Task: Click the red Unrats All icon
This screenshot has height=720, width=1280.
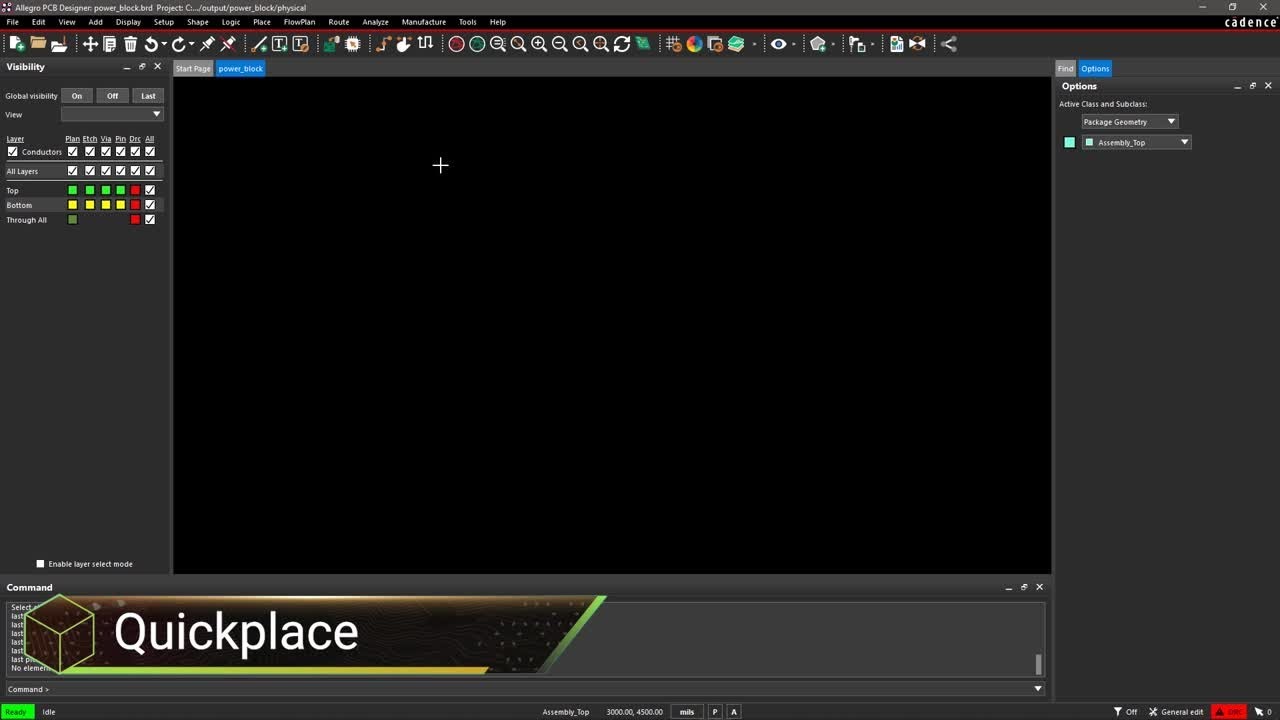Action: coord(456,44)
